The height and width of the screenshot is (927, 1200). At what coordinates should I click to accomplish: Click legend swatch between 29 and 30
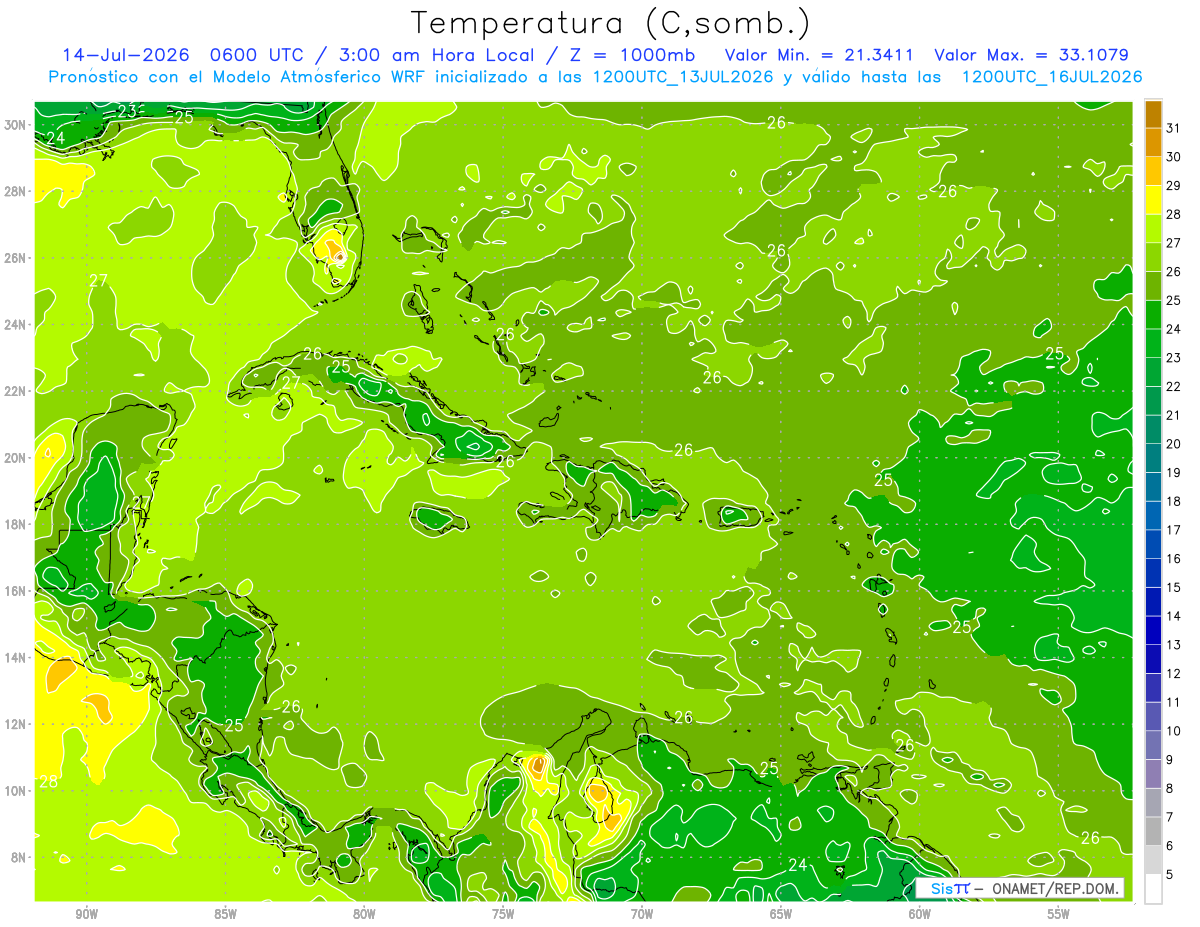click(x=1153, y=171)
